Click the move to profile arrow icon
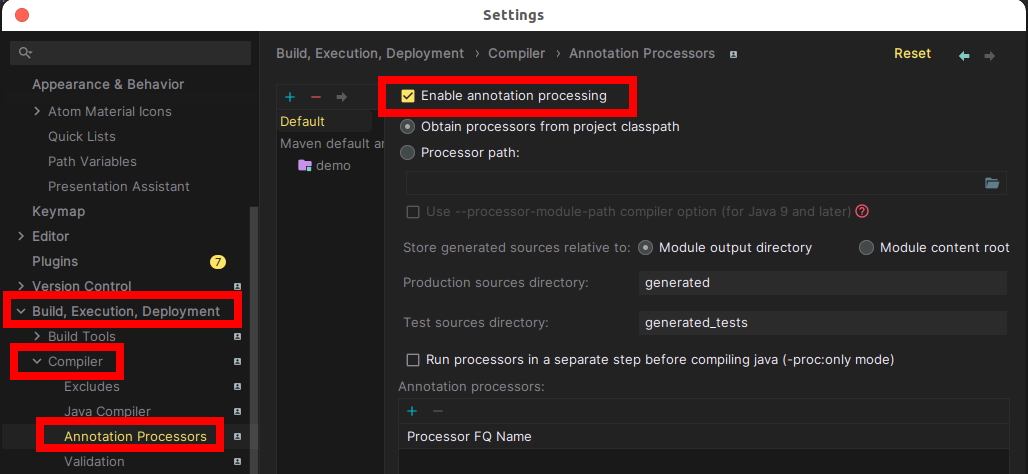Image resolution: width=1028 pixels, height=474 pixels. pyautogui.click(x=342, y=97)
